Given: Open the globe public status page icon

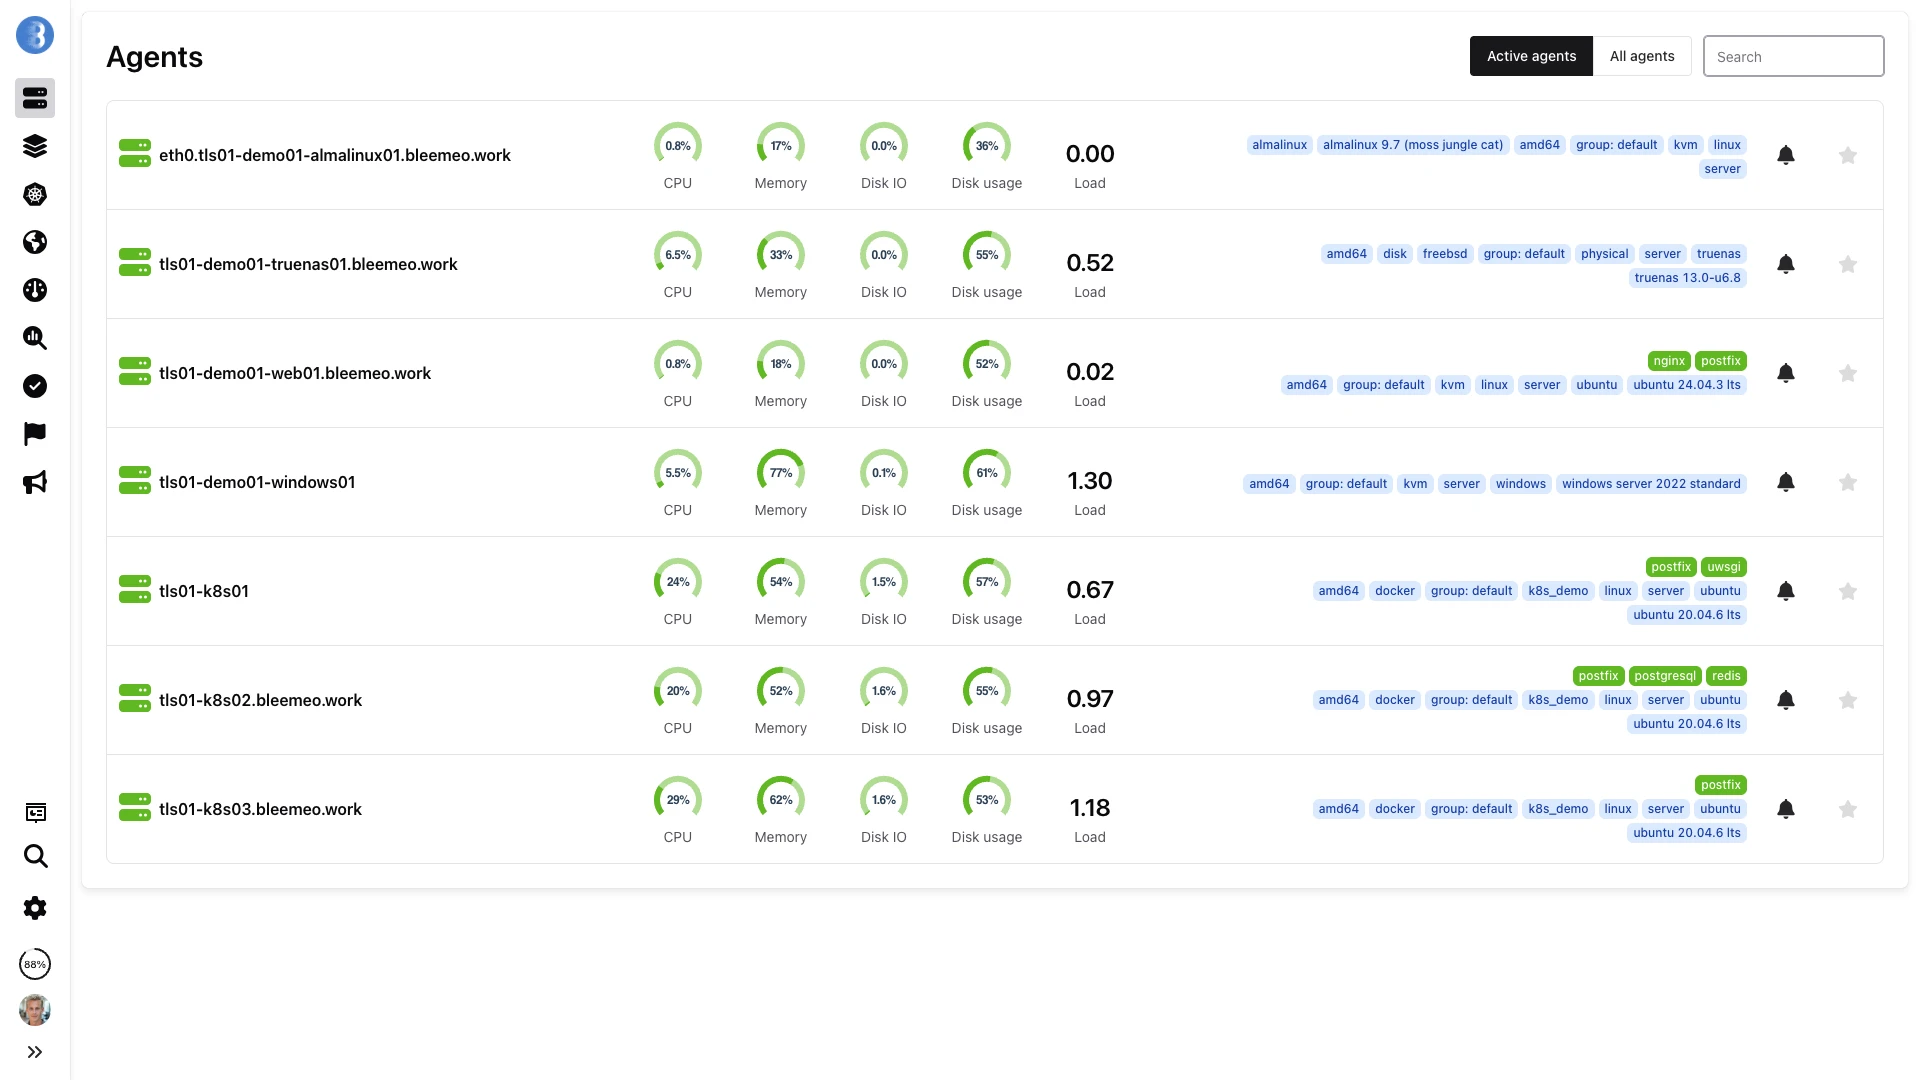Looking at the screenshot, I should point(35,242).
